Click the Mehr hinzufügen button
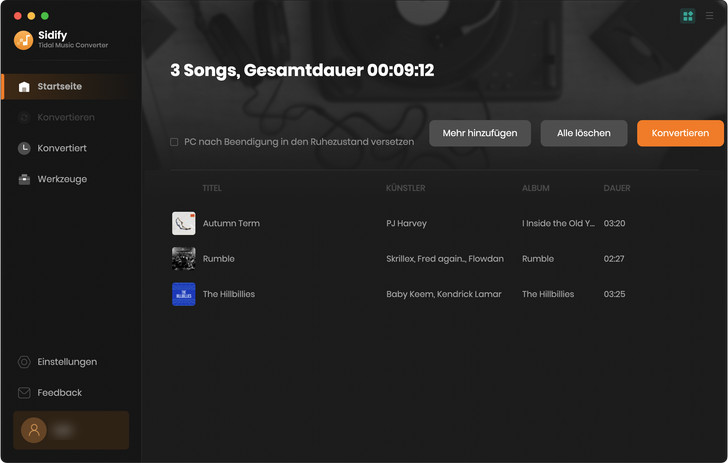Viewport: 728px width, 463px height. (480, 133)
